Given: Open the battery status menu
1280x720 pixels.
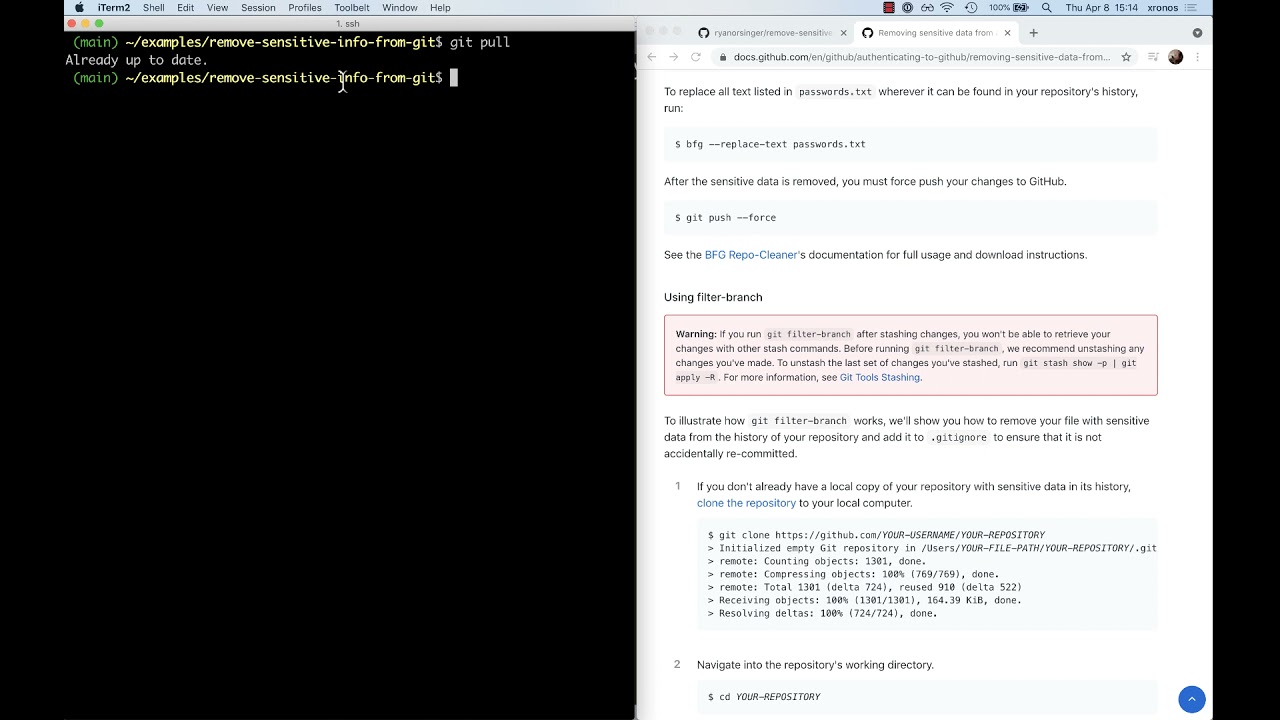Looking at the screenshot, I should coord(1007,8).
